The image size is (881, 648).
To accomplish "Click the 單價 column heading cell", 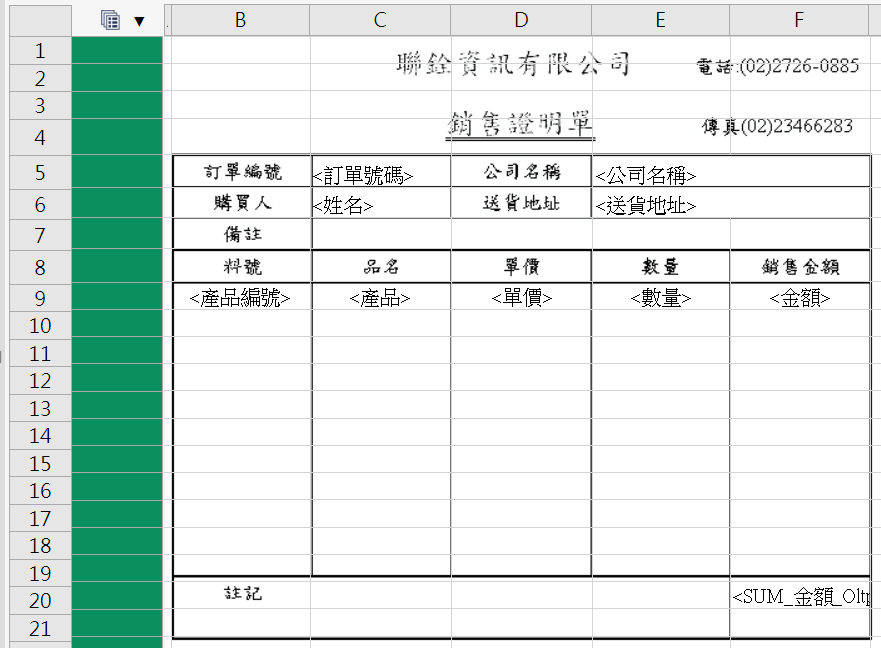I will coord(521,266).
